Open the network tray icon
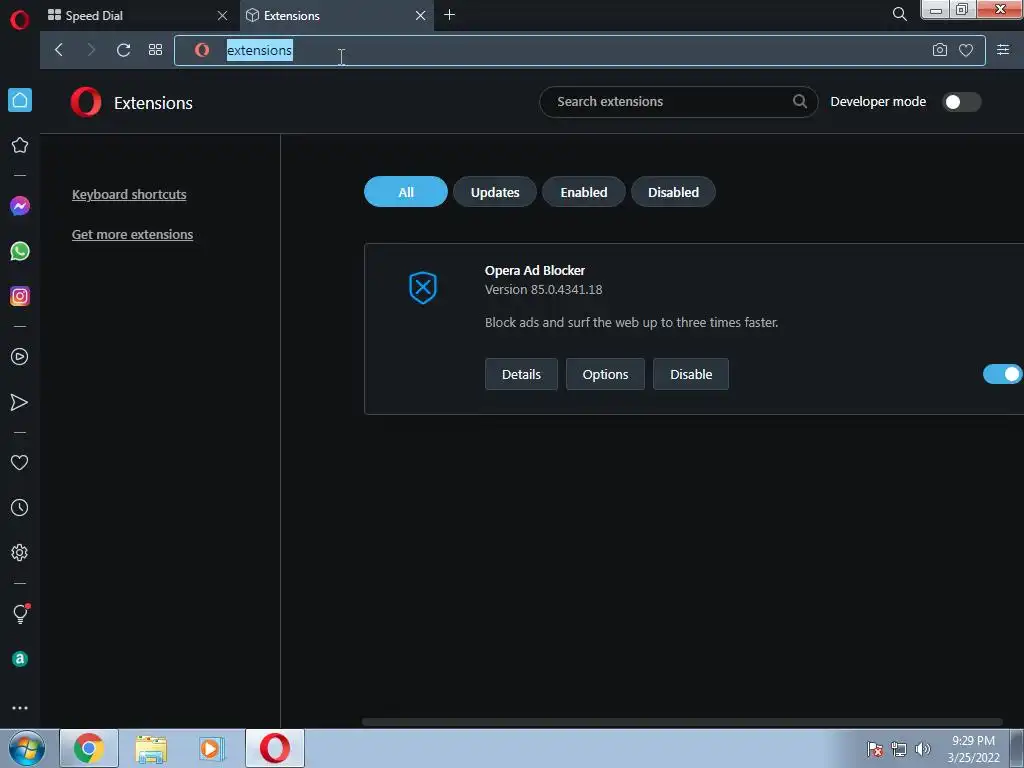This screenshot has height=768, width=1024. point(899,749)
